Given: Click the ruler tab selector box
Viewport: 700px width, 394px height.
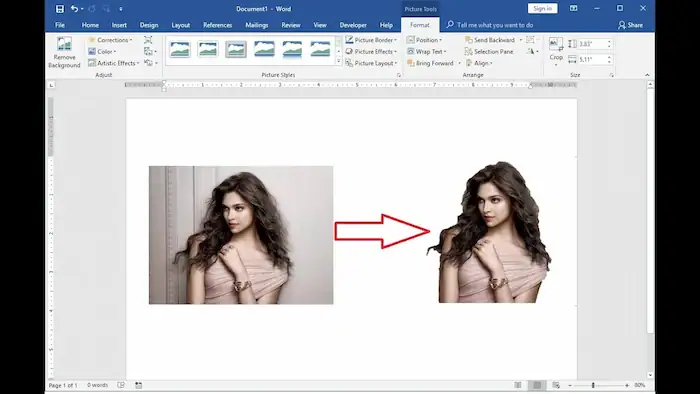Looking at the screenshot, I should point(51,85).
